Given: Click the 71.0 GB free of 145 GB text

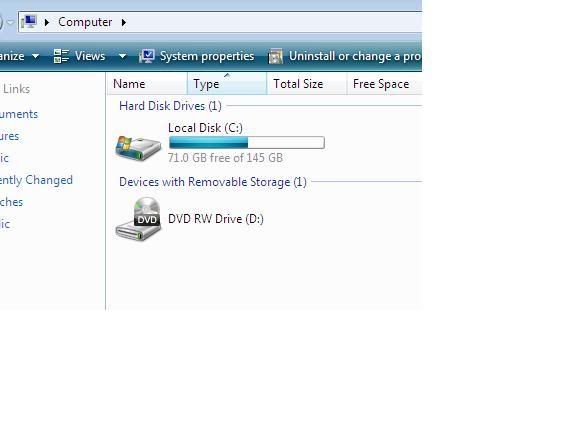Looking at the screenshot, I should 225,158.
